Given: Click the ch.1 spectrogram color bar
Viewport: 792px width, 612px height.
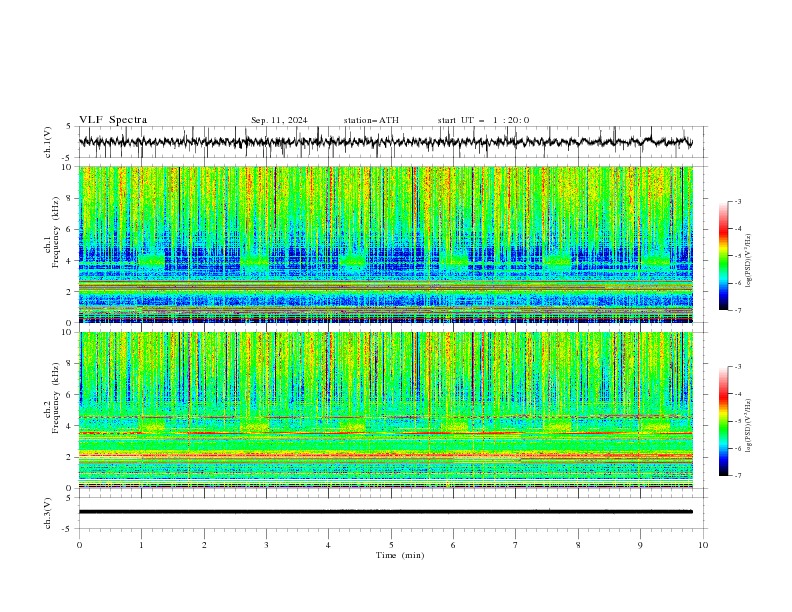Looking at the screenshot, I should pyautogui.click(x=723, y=256).
